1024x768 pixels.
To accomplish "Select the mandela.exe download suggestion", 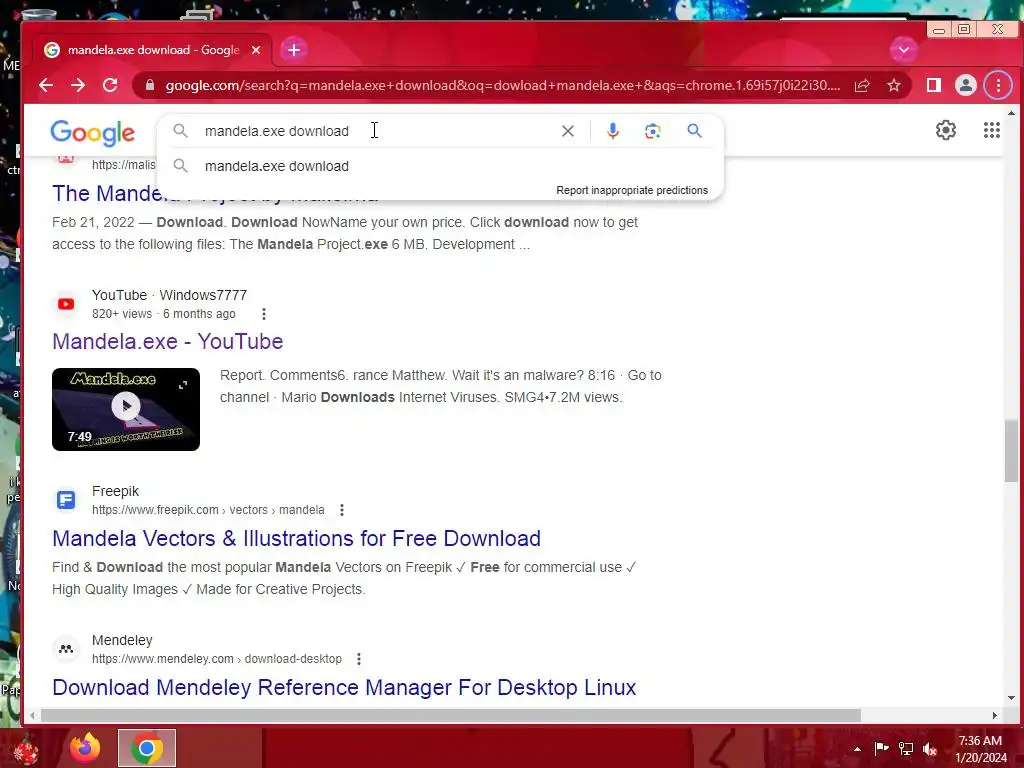I will [440, 166].
